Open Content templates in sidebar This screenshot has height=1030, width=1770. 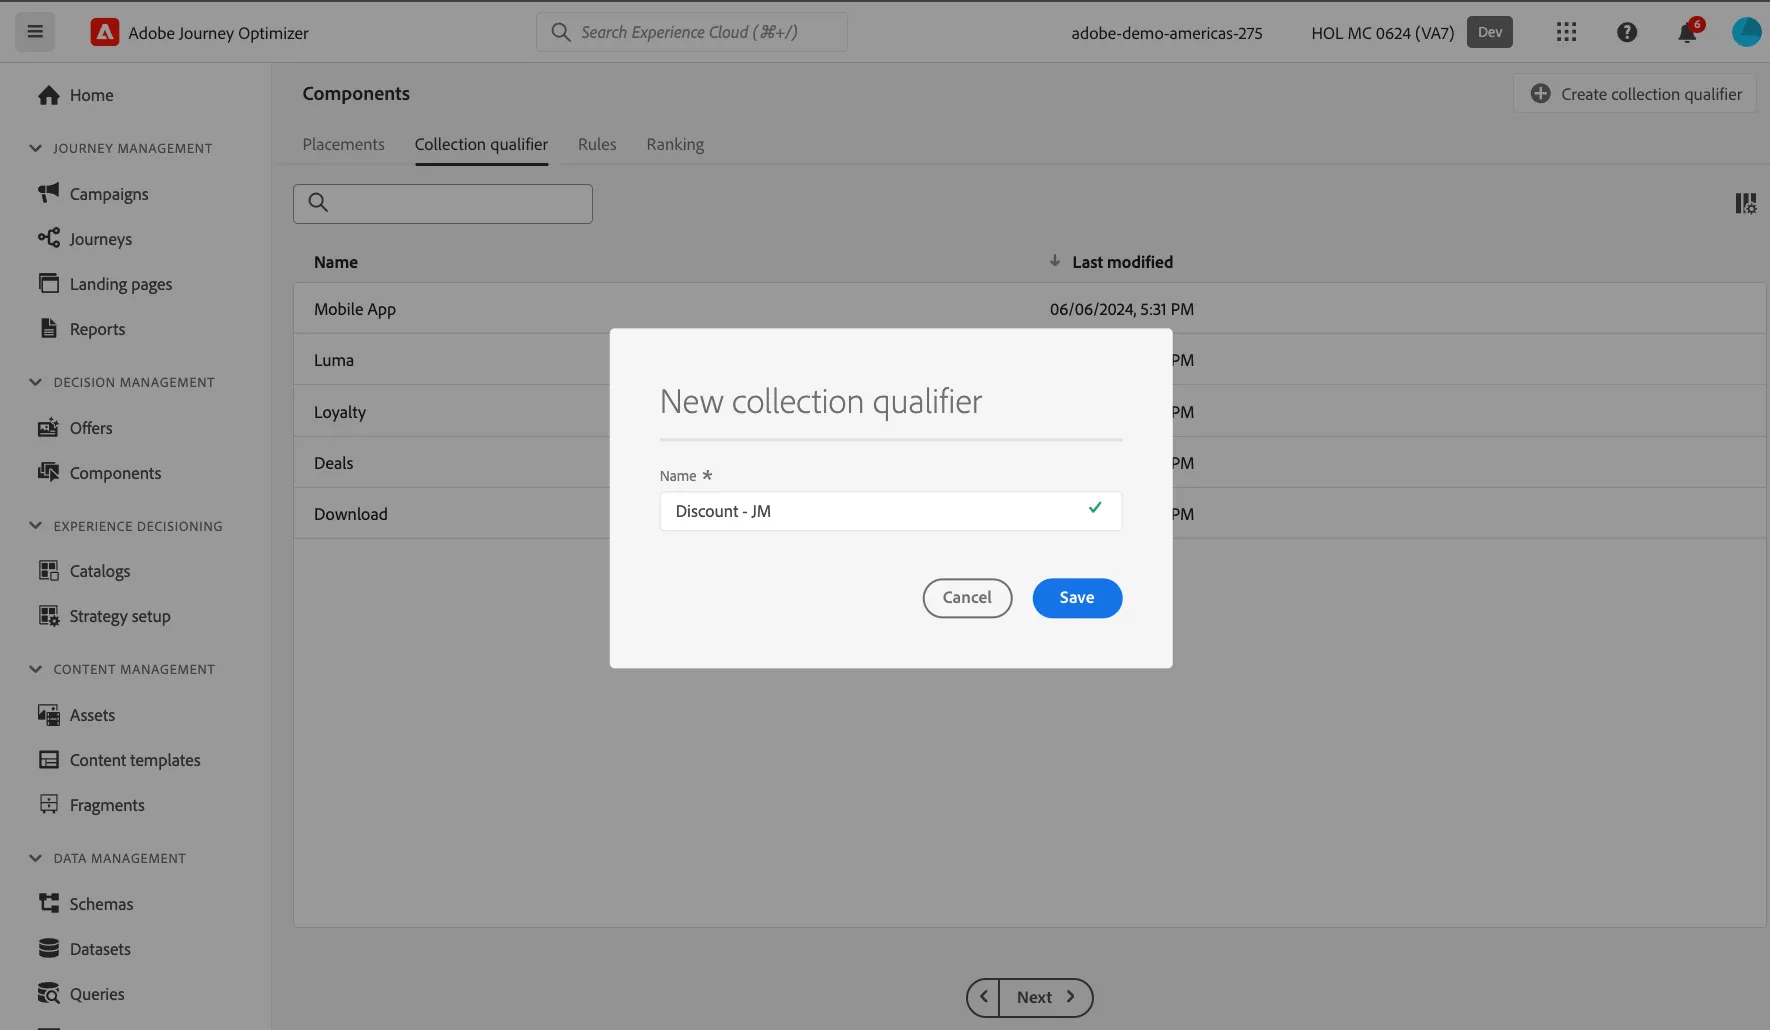coord(119,760)
